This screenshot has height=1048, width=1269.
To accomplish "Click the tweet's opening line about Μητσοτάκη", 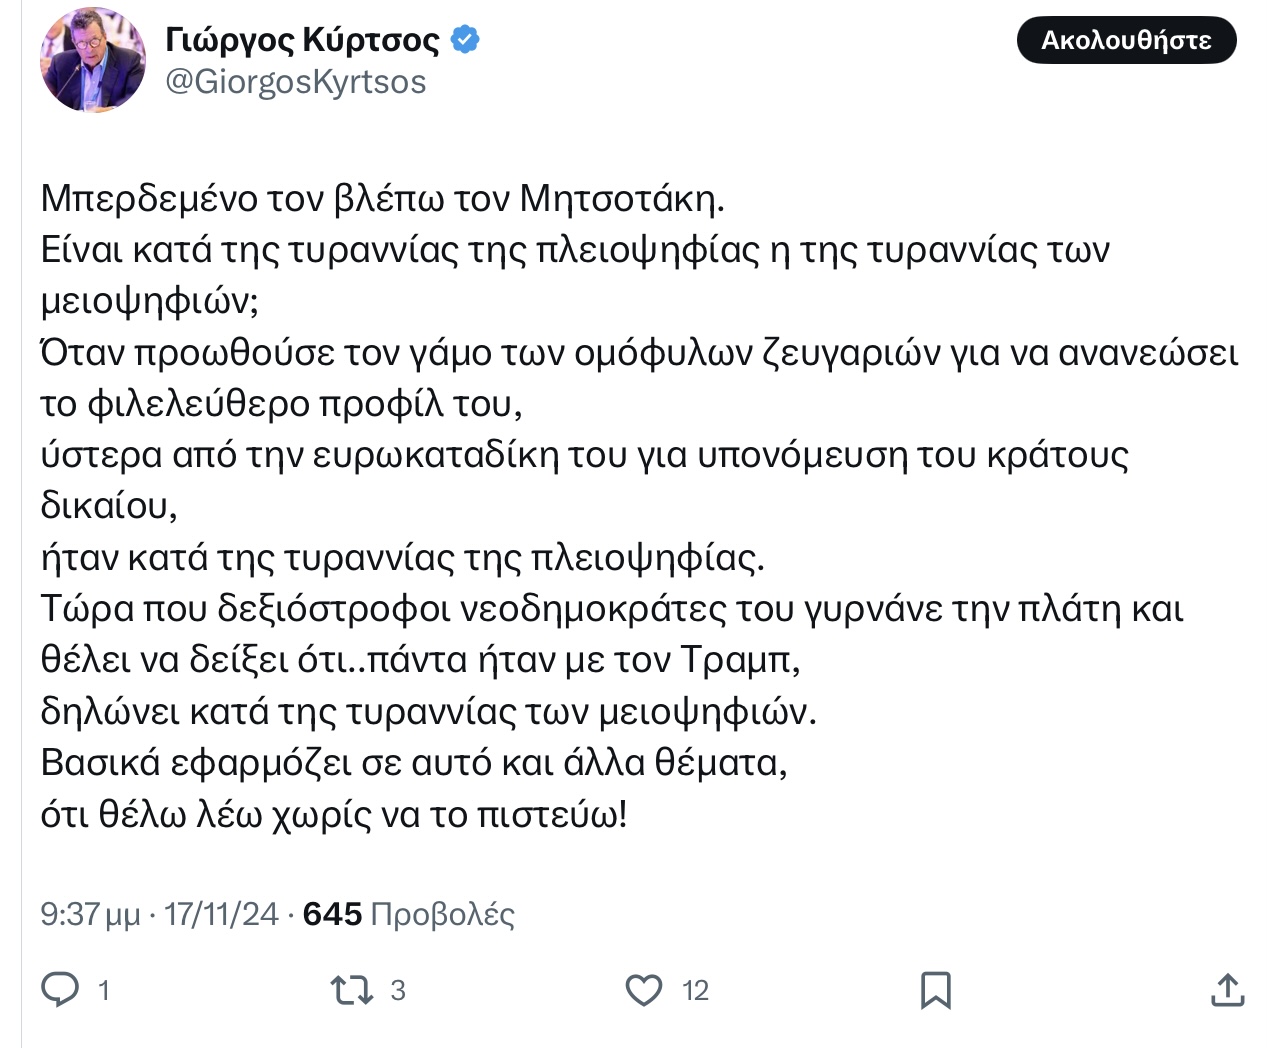I will click(382, 199).
